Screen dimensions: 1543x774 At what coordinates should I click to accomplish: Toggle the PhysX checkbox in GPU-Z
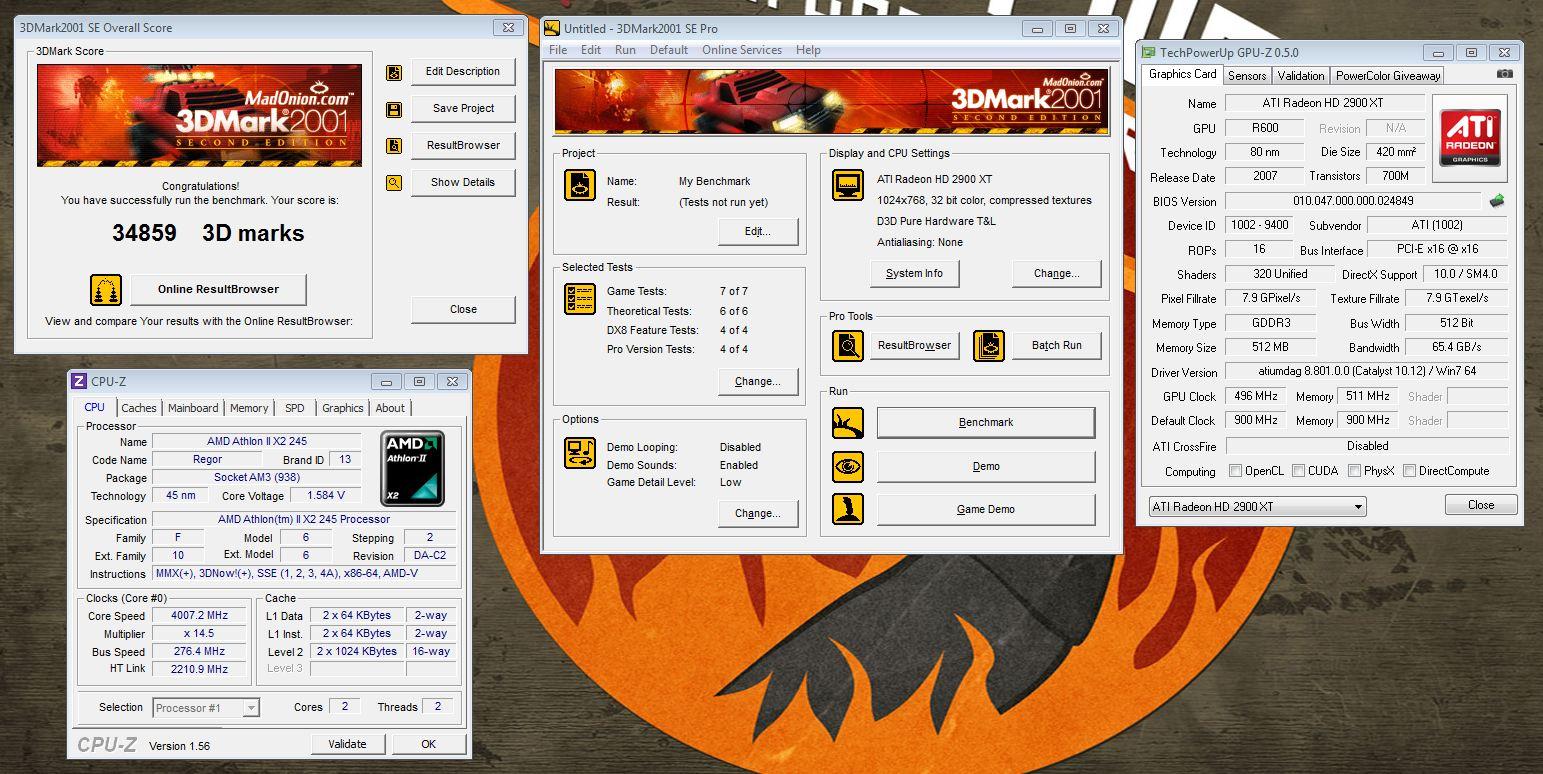[1354, 471]
